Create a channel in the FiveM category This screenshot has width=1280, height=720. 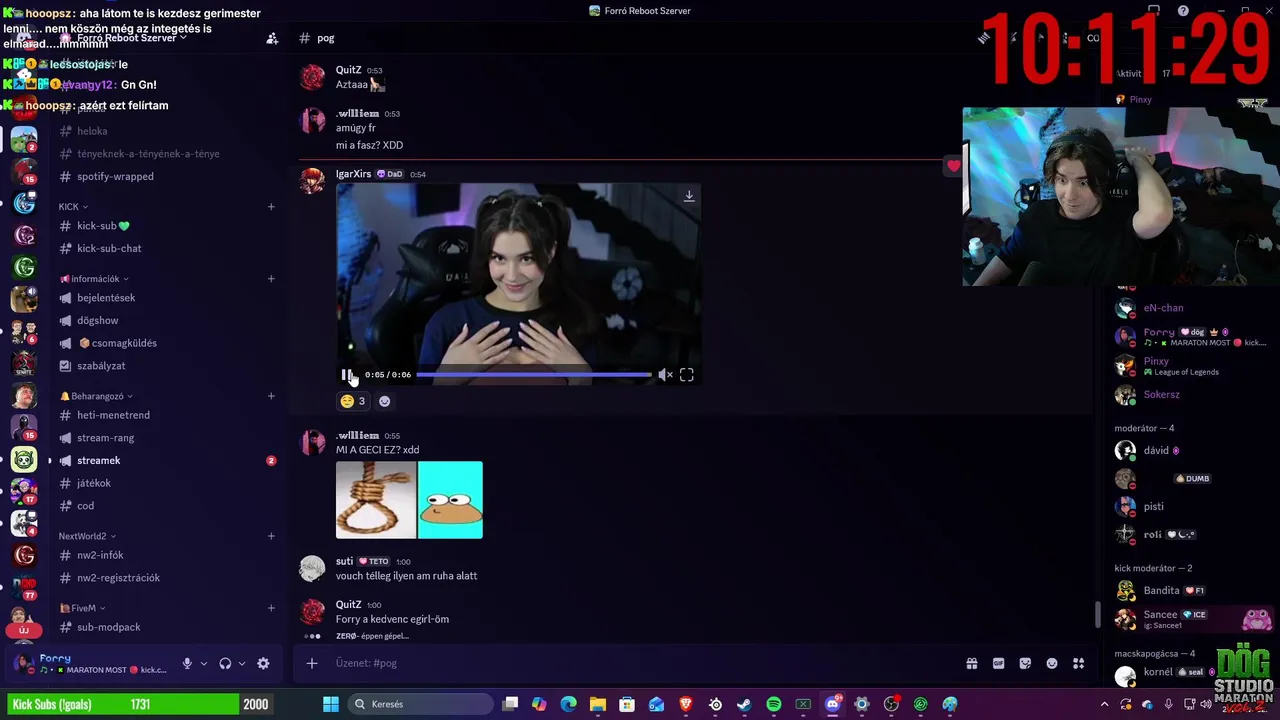point(271,608)
